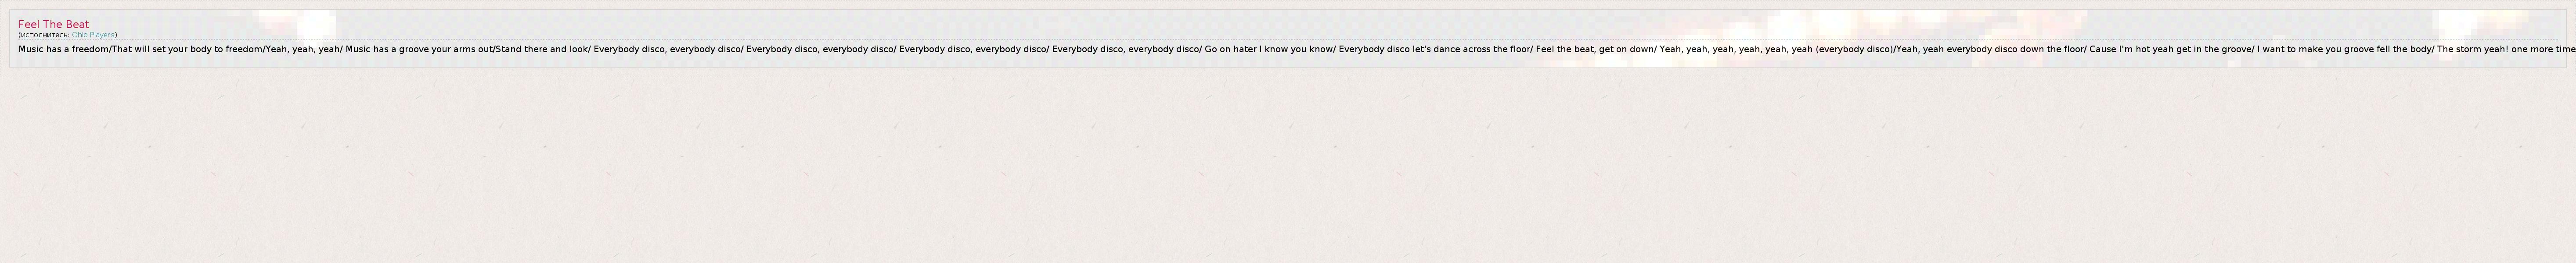Click the "one more time" ending text
The image size is (2576, 263).
click(x=2544, y=49)
